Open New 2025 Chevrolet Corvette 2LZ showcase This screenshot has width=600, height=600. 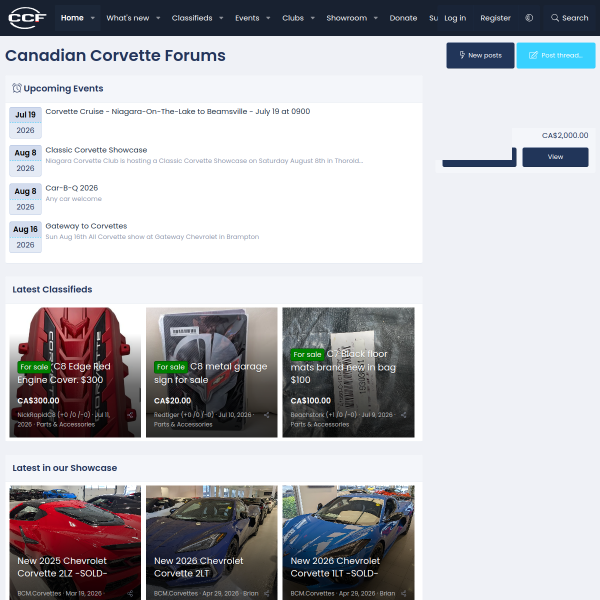tap(62, 567)
